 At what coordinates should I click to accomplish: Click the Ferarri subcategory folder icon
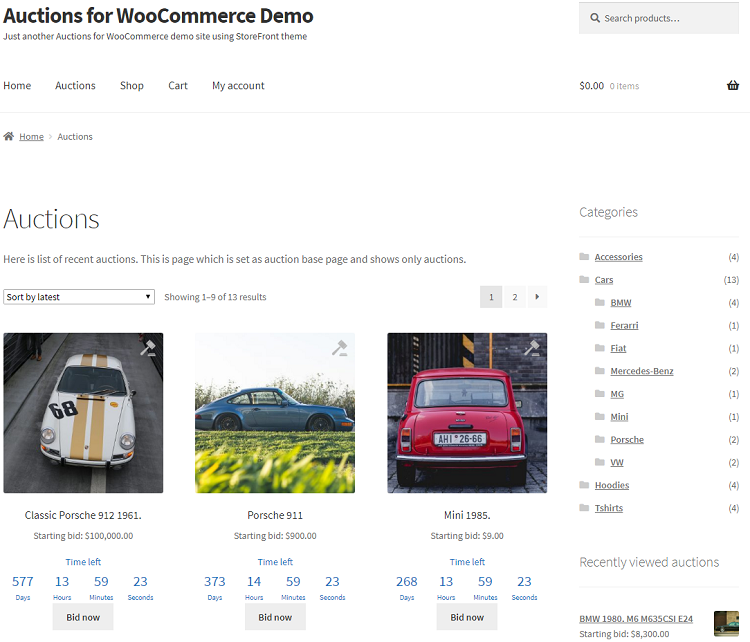point(600,325)
